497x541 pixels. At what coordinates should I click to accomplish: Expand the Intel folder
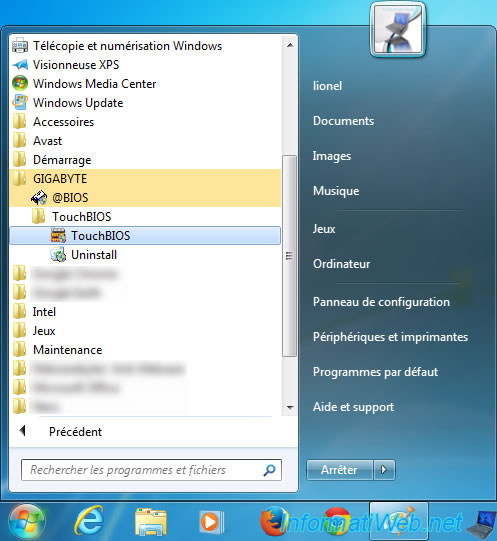click(x=145, y=312)
